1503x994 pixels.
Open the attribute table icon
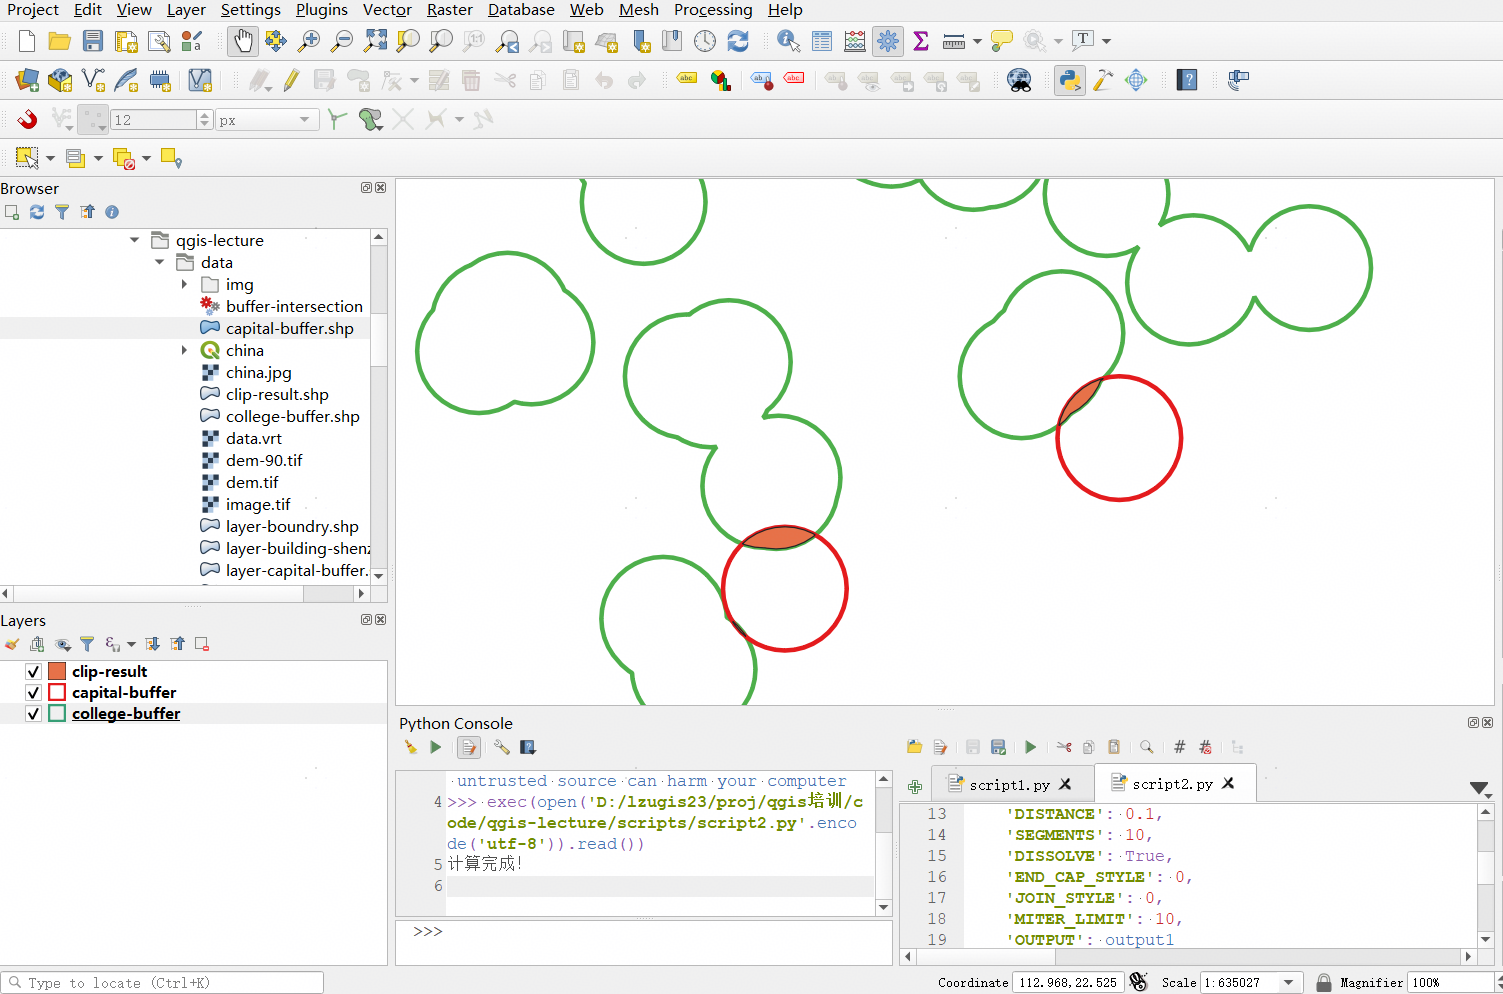pos(822,41)
